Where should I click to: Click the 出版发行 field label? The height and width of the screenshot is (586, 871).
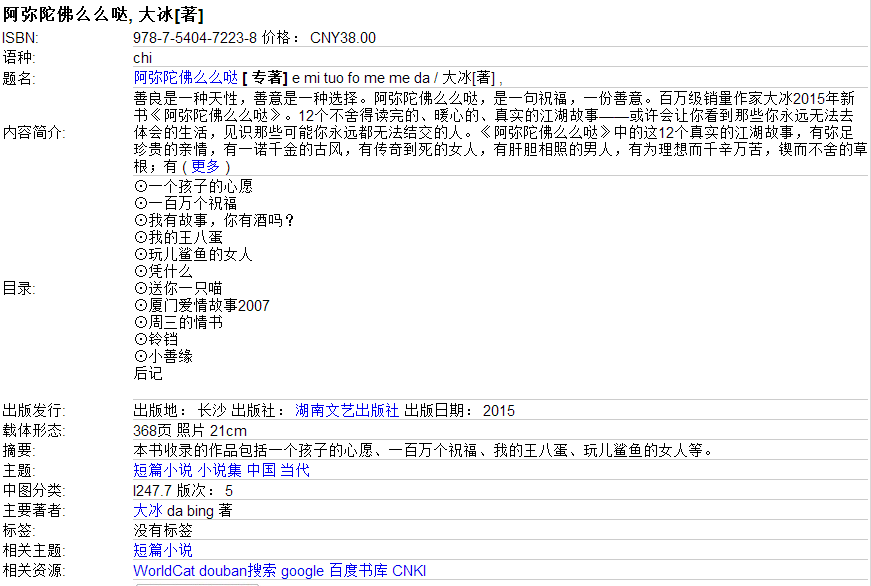(x=34, y=410)
